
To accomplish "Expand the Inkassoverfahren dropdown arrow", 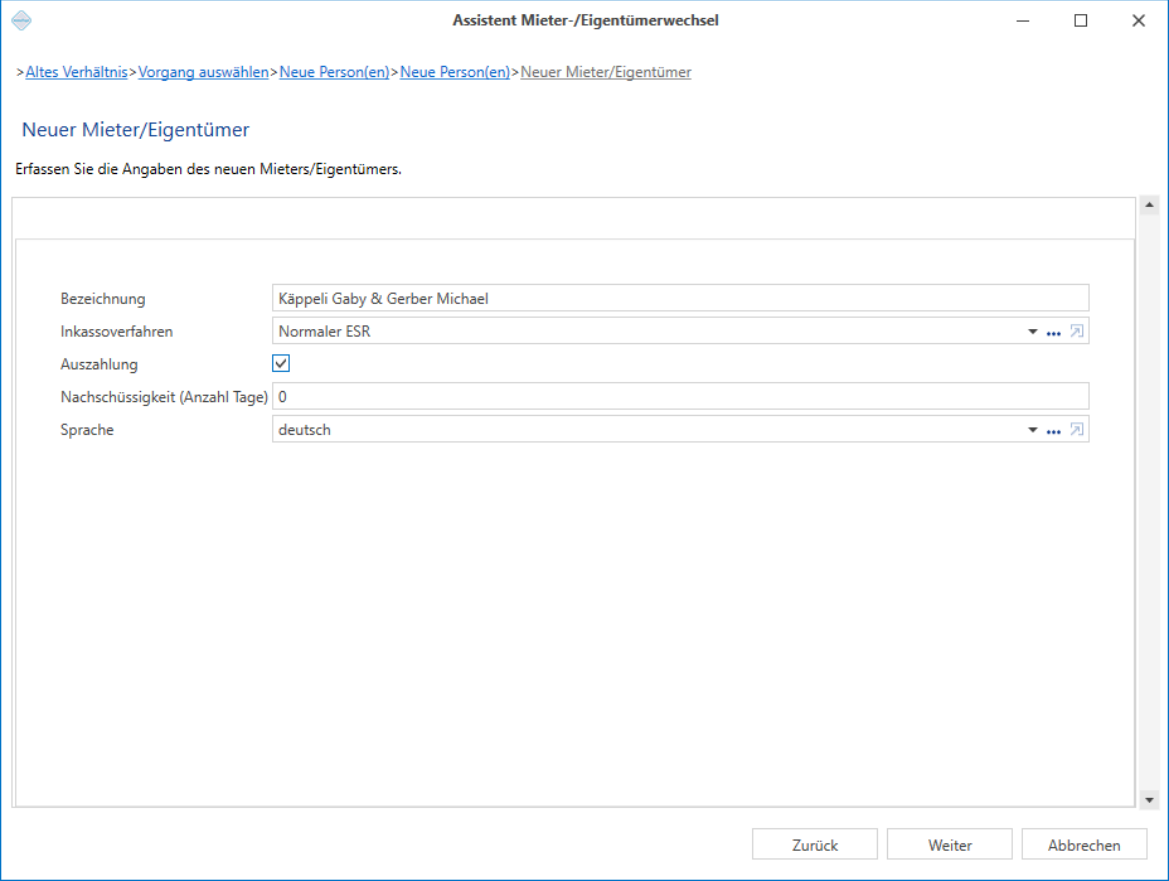I will 1033,332.
